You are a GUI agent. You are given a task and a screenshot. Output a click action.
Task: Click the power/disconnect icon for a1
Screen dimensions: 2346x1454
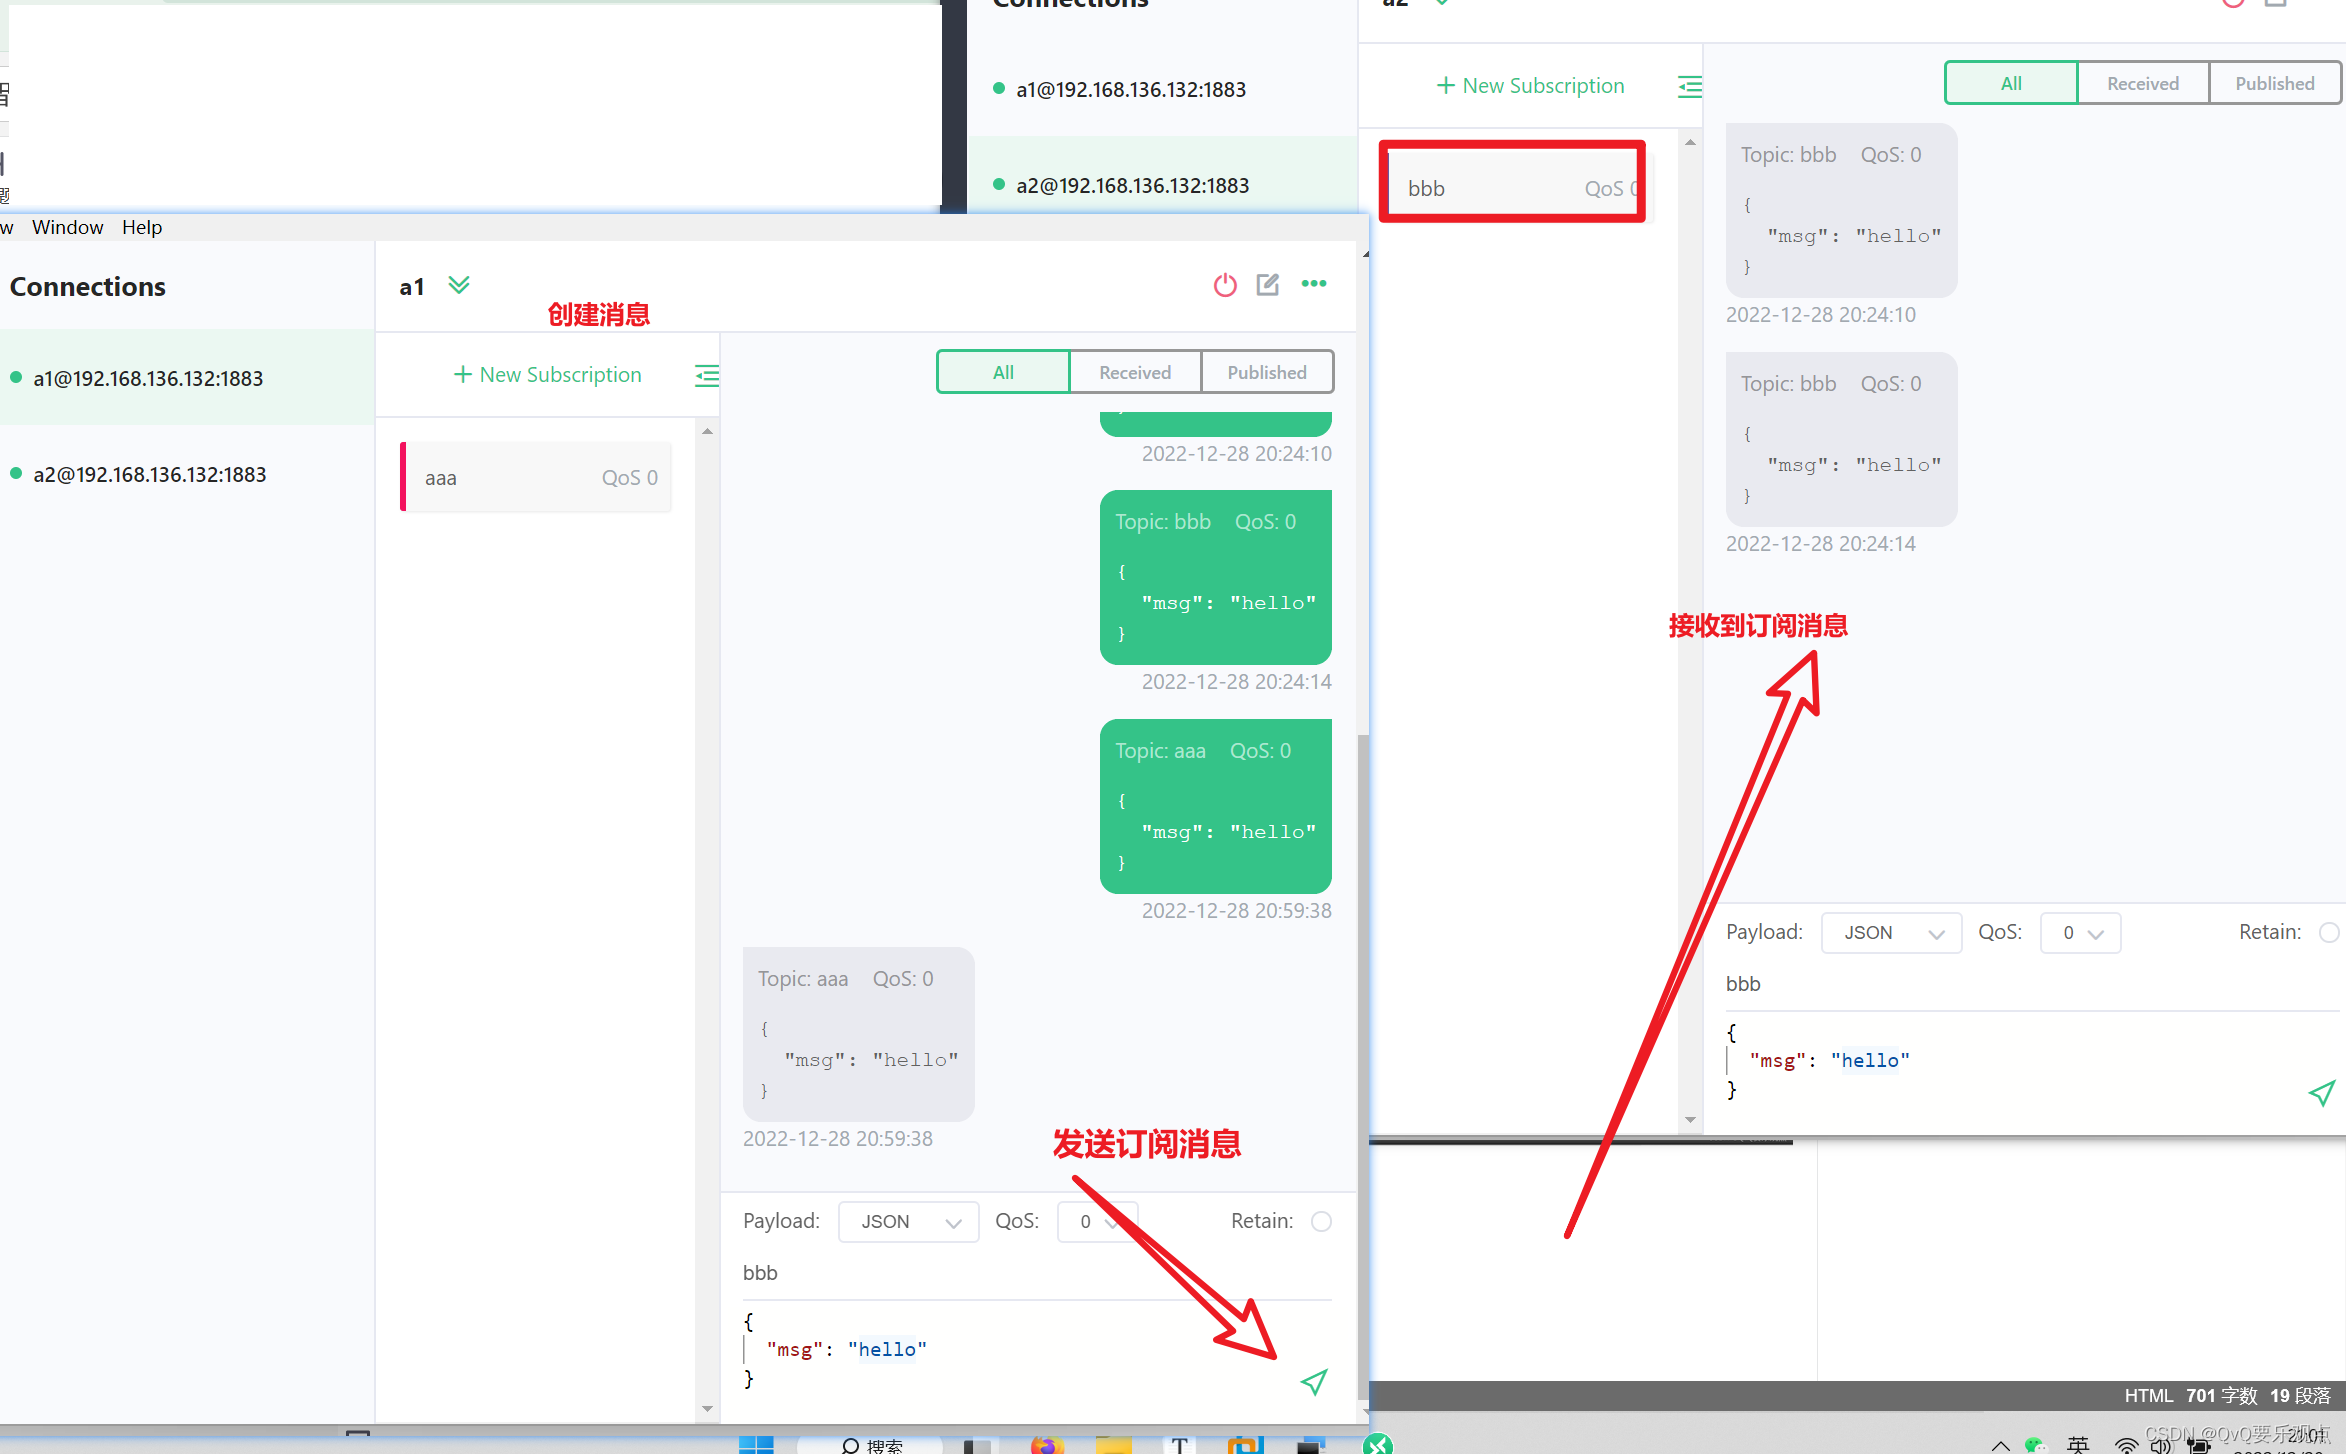pos(1225,283)
